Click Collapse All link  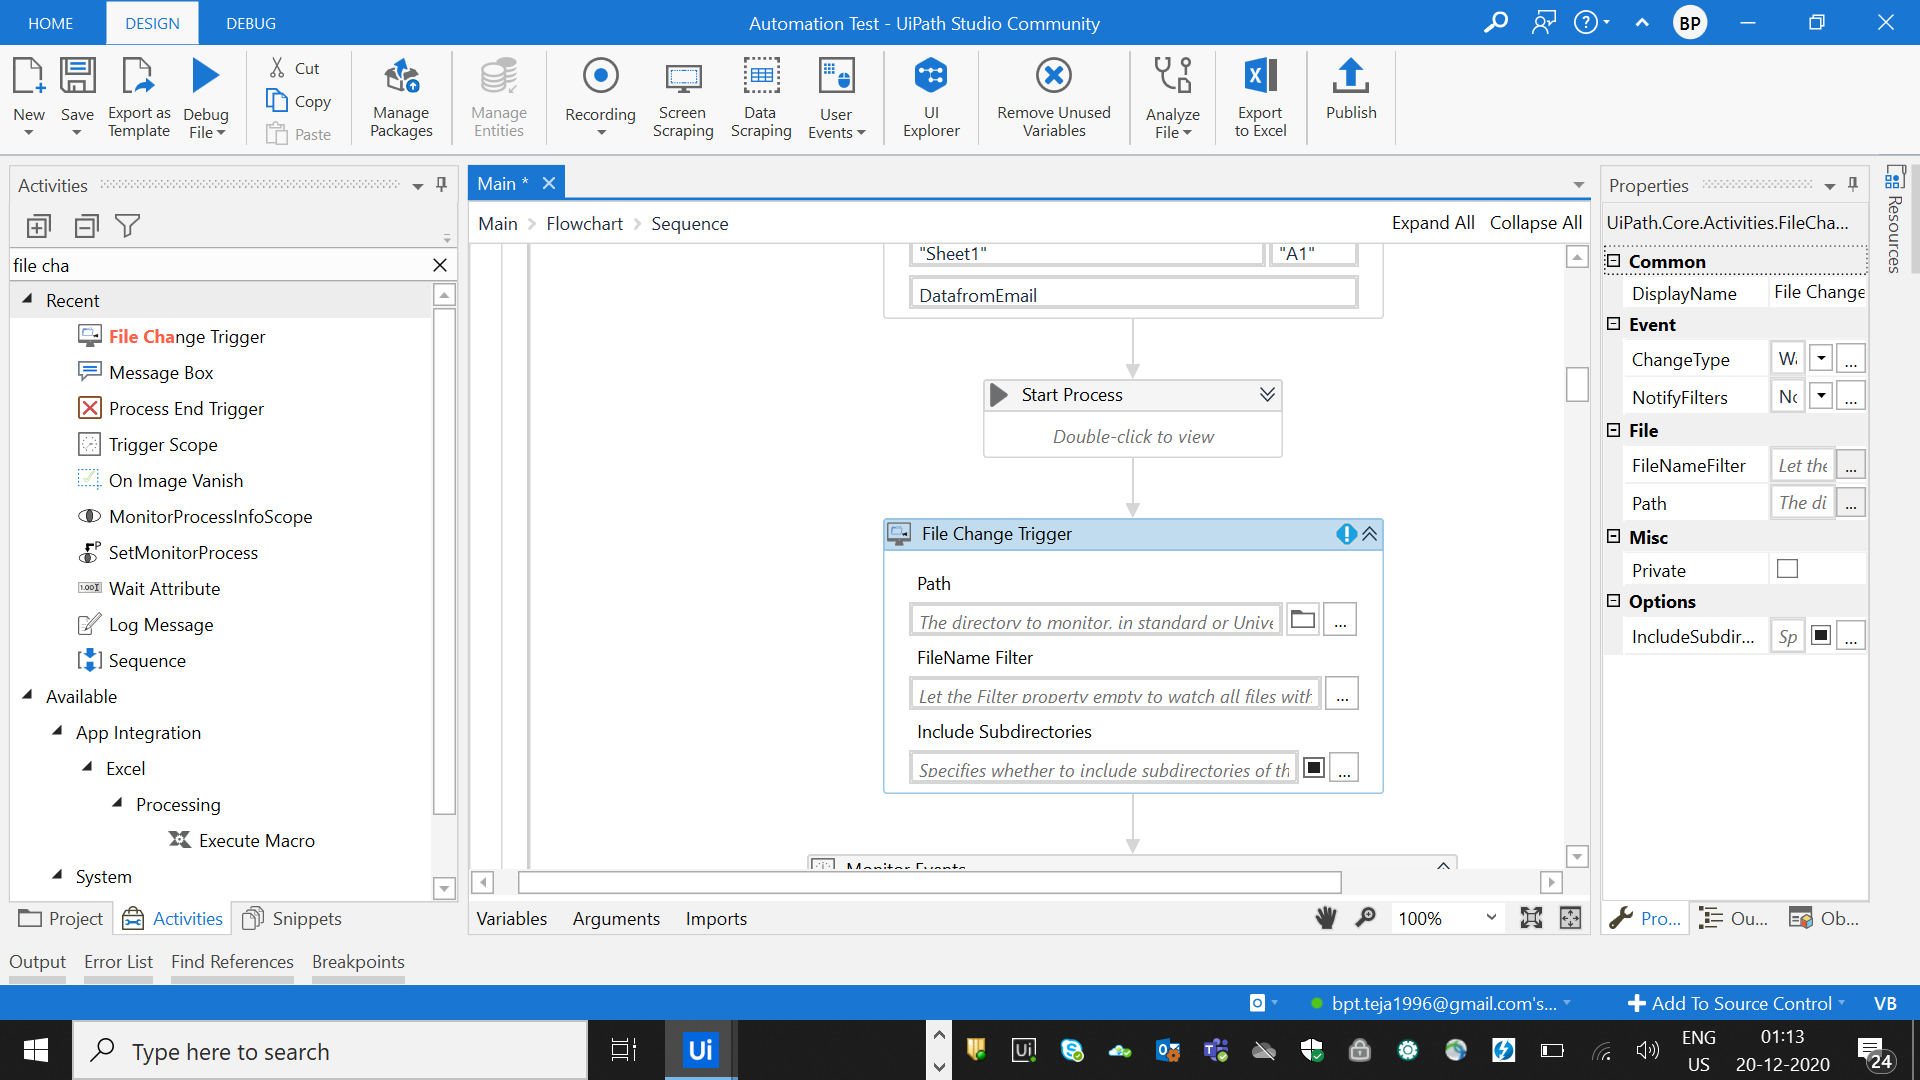(x=1536, y=223)
